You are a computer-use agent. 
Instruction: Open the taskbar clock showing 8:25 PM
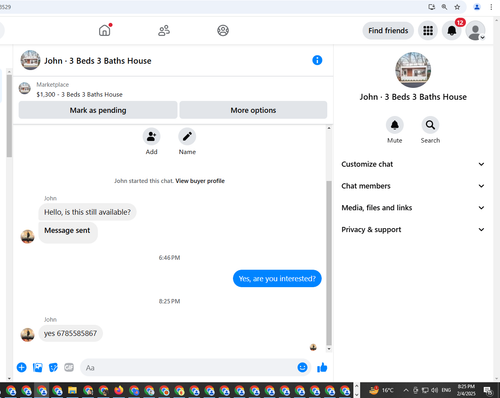(466, 390)
